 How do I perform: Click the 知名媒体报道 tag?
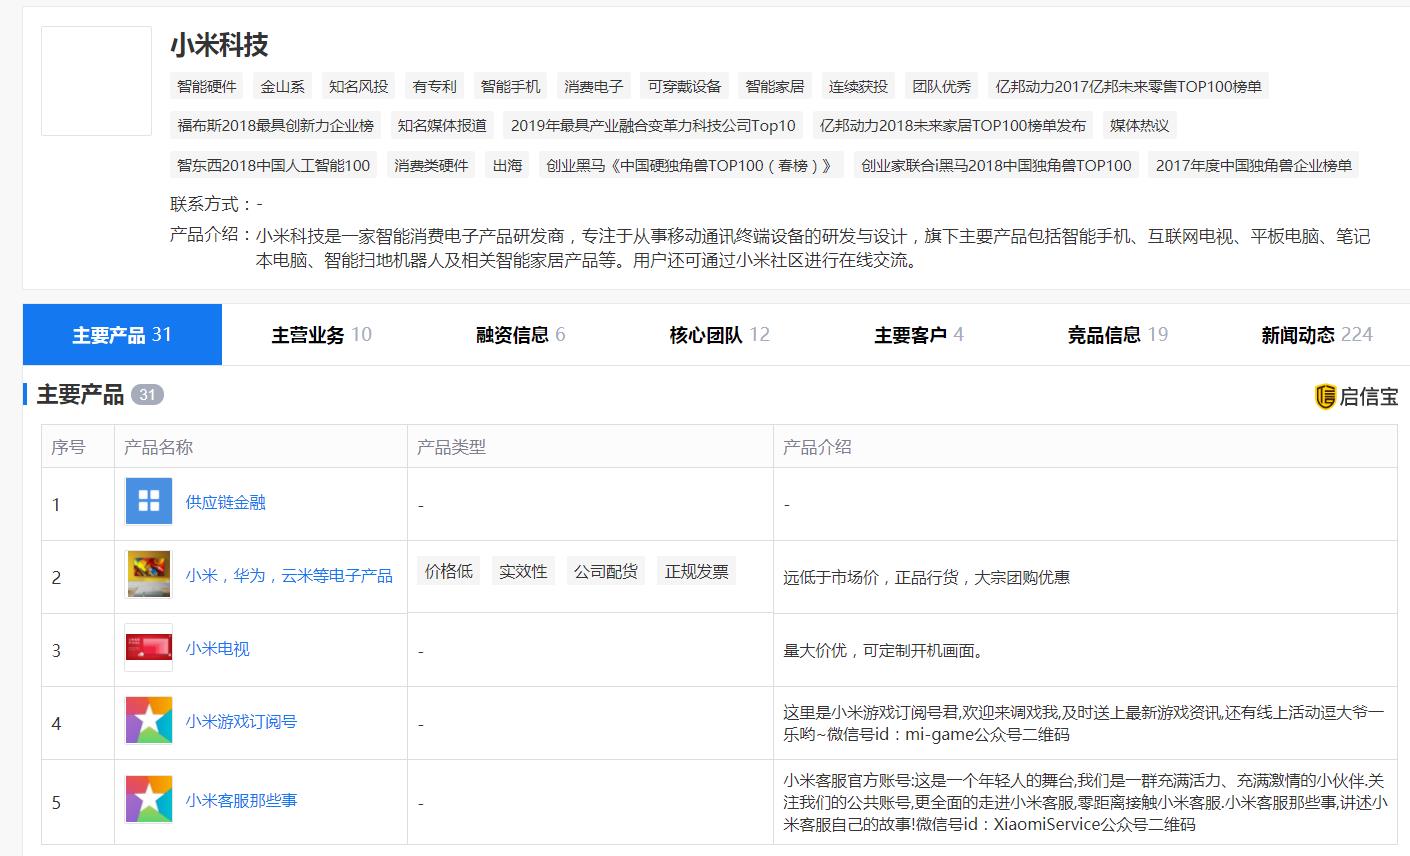(442, 125)
